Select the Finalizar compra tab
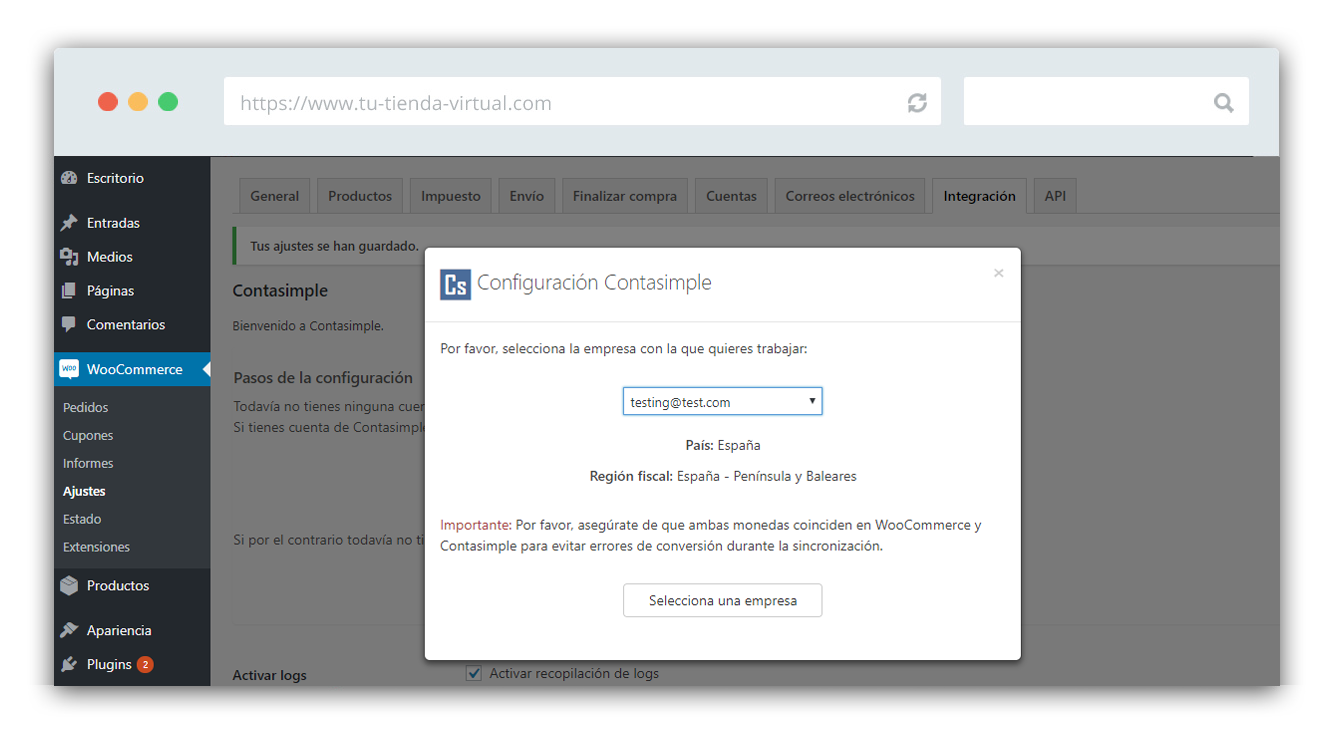Image resolution: width=1326 pixels, height=748 pixels. 625,196
